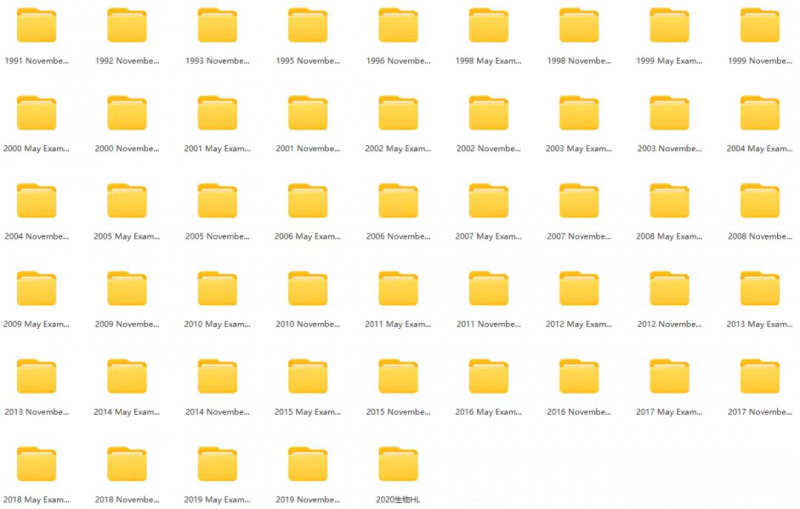Select the 1999 November folder icon
Image resolution: width=800 pixels, height=509 pixels.
point(760,25)
